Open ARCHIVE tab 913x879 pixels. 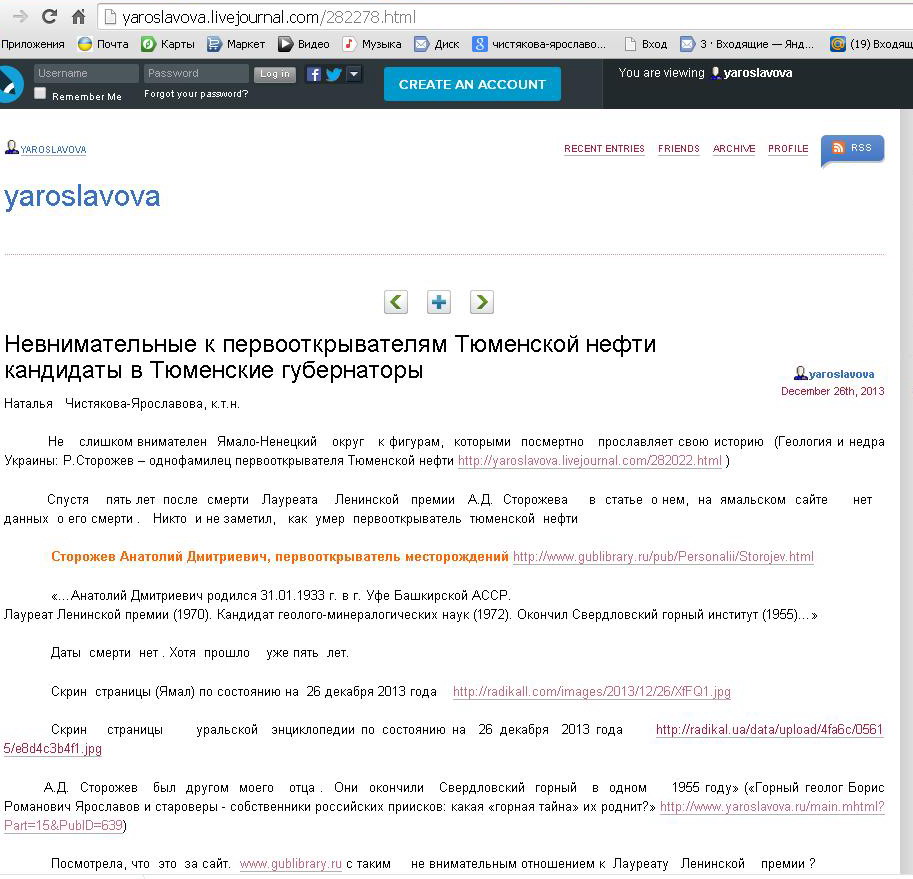734,148
